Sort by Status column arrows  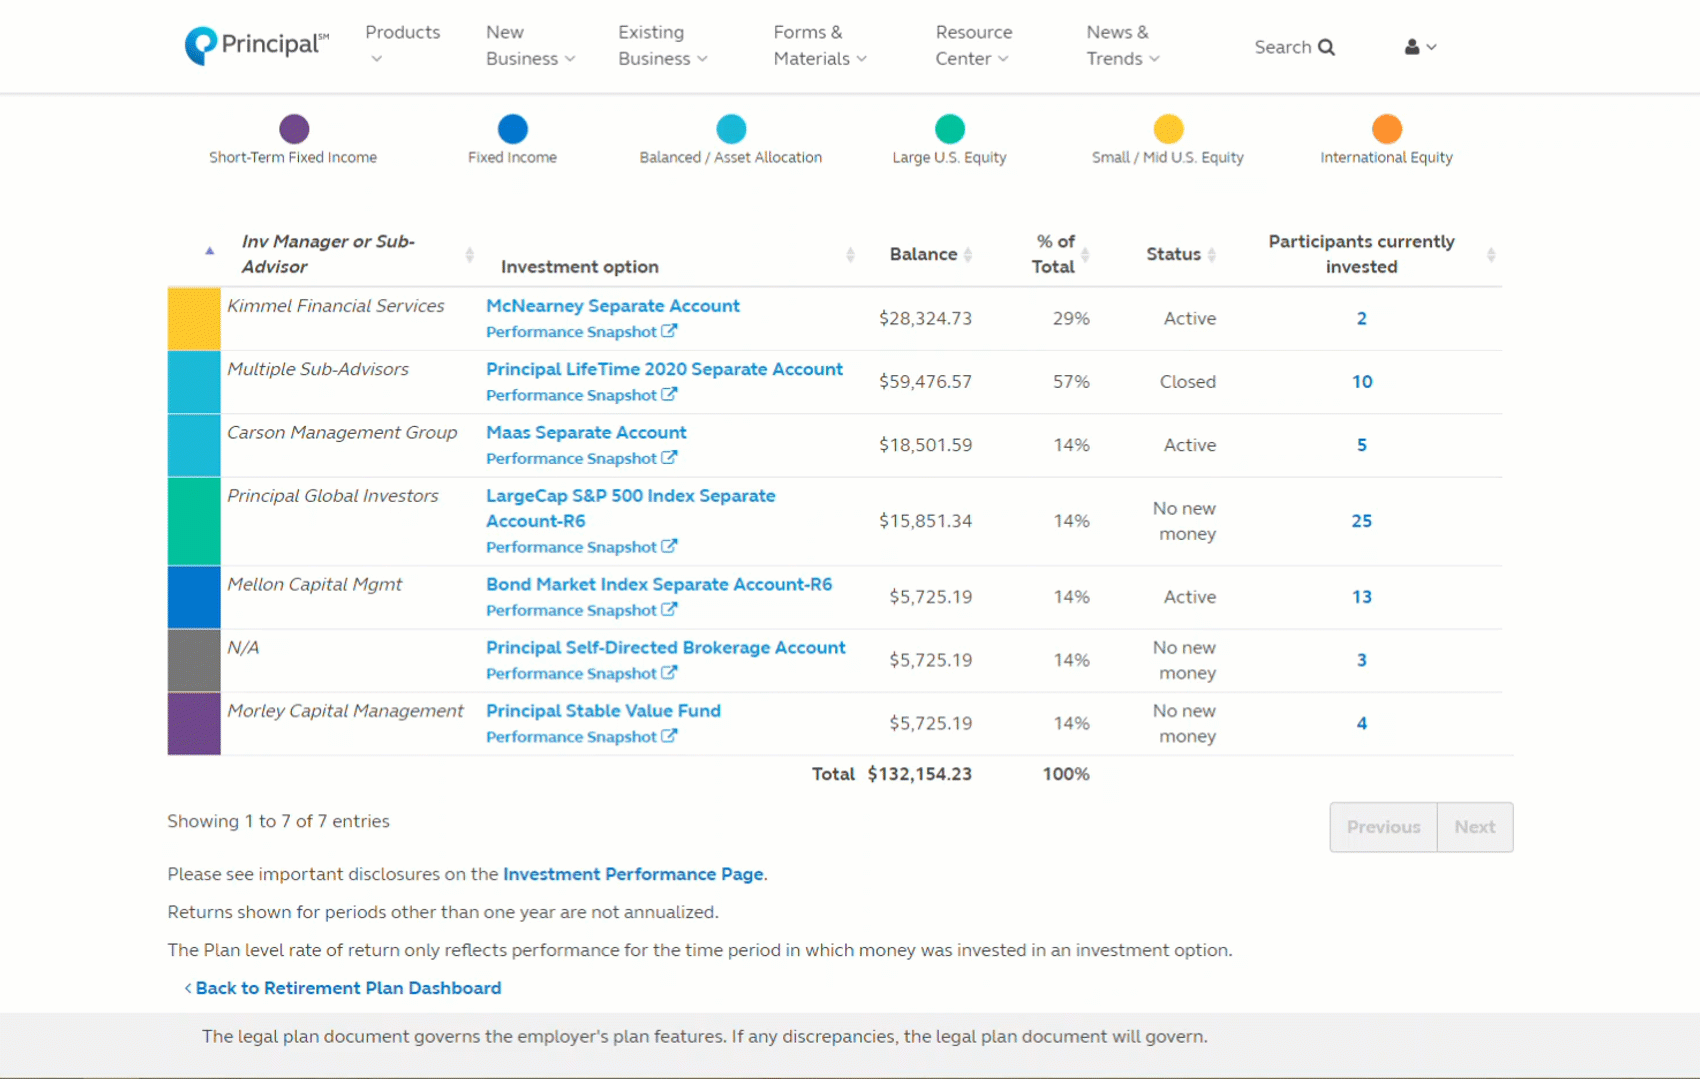pos(1211,255)
